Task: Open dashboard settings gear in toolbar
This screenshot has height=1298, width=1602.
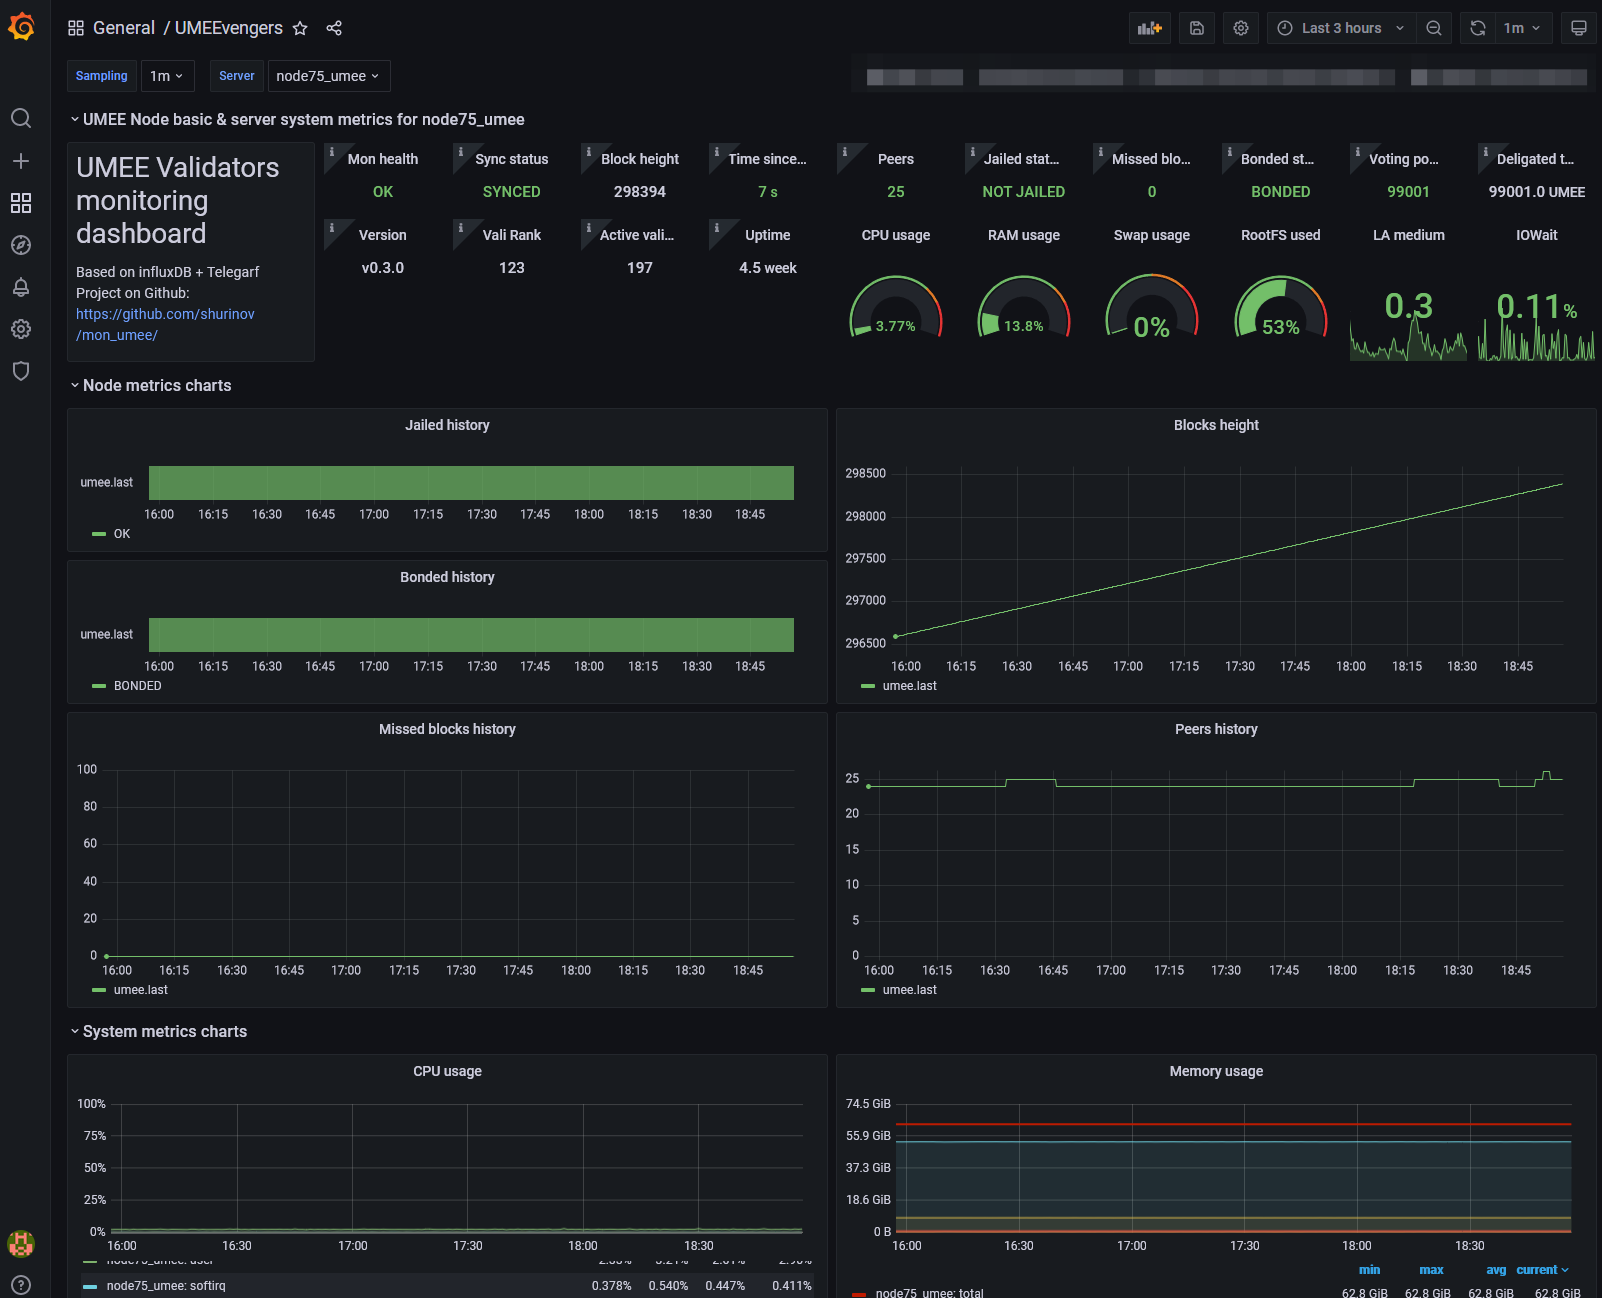Action: [x=1241, y=28]
